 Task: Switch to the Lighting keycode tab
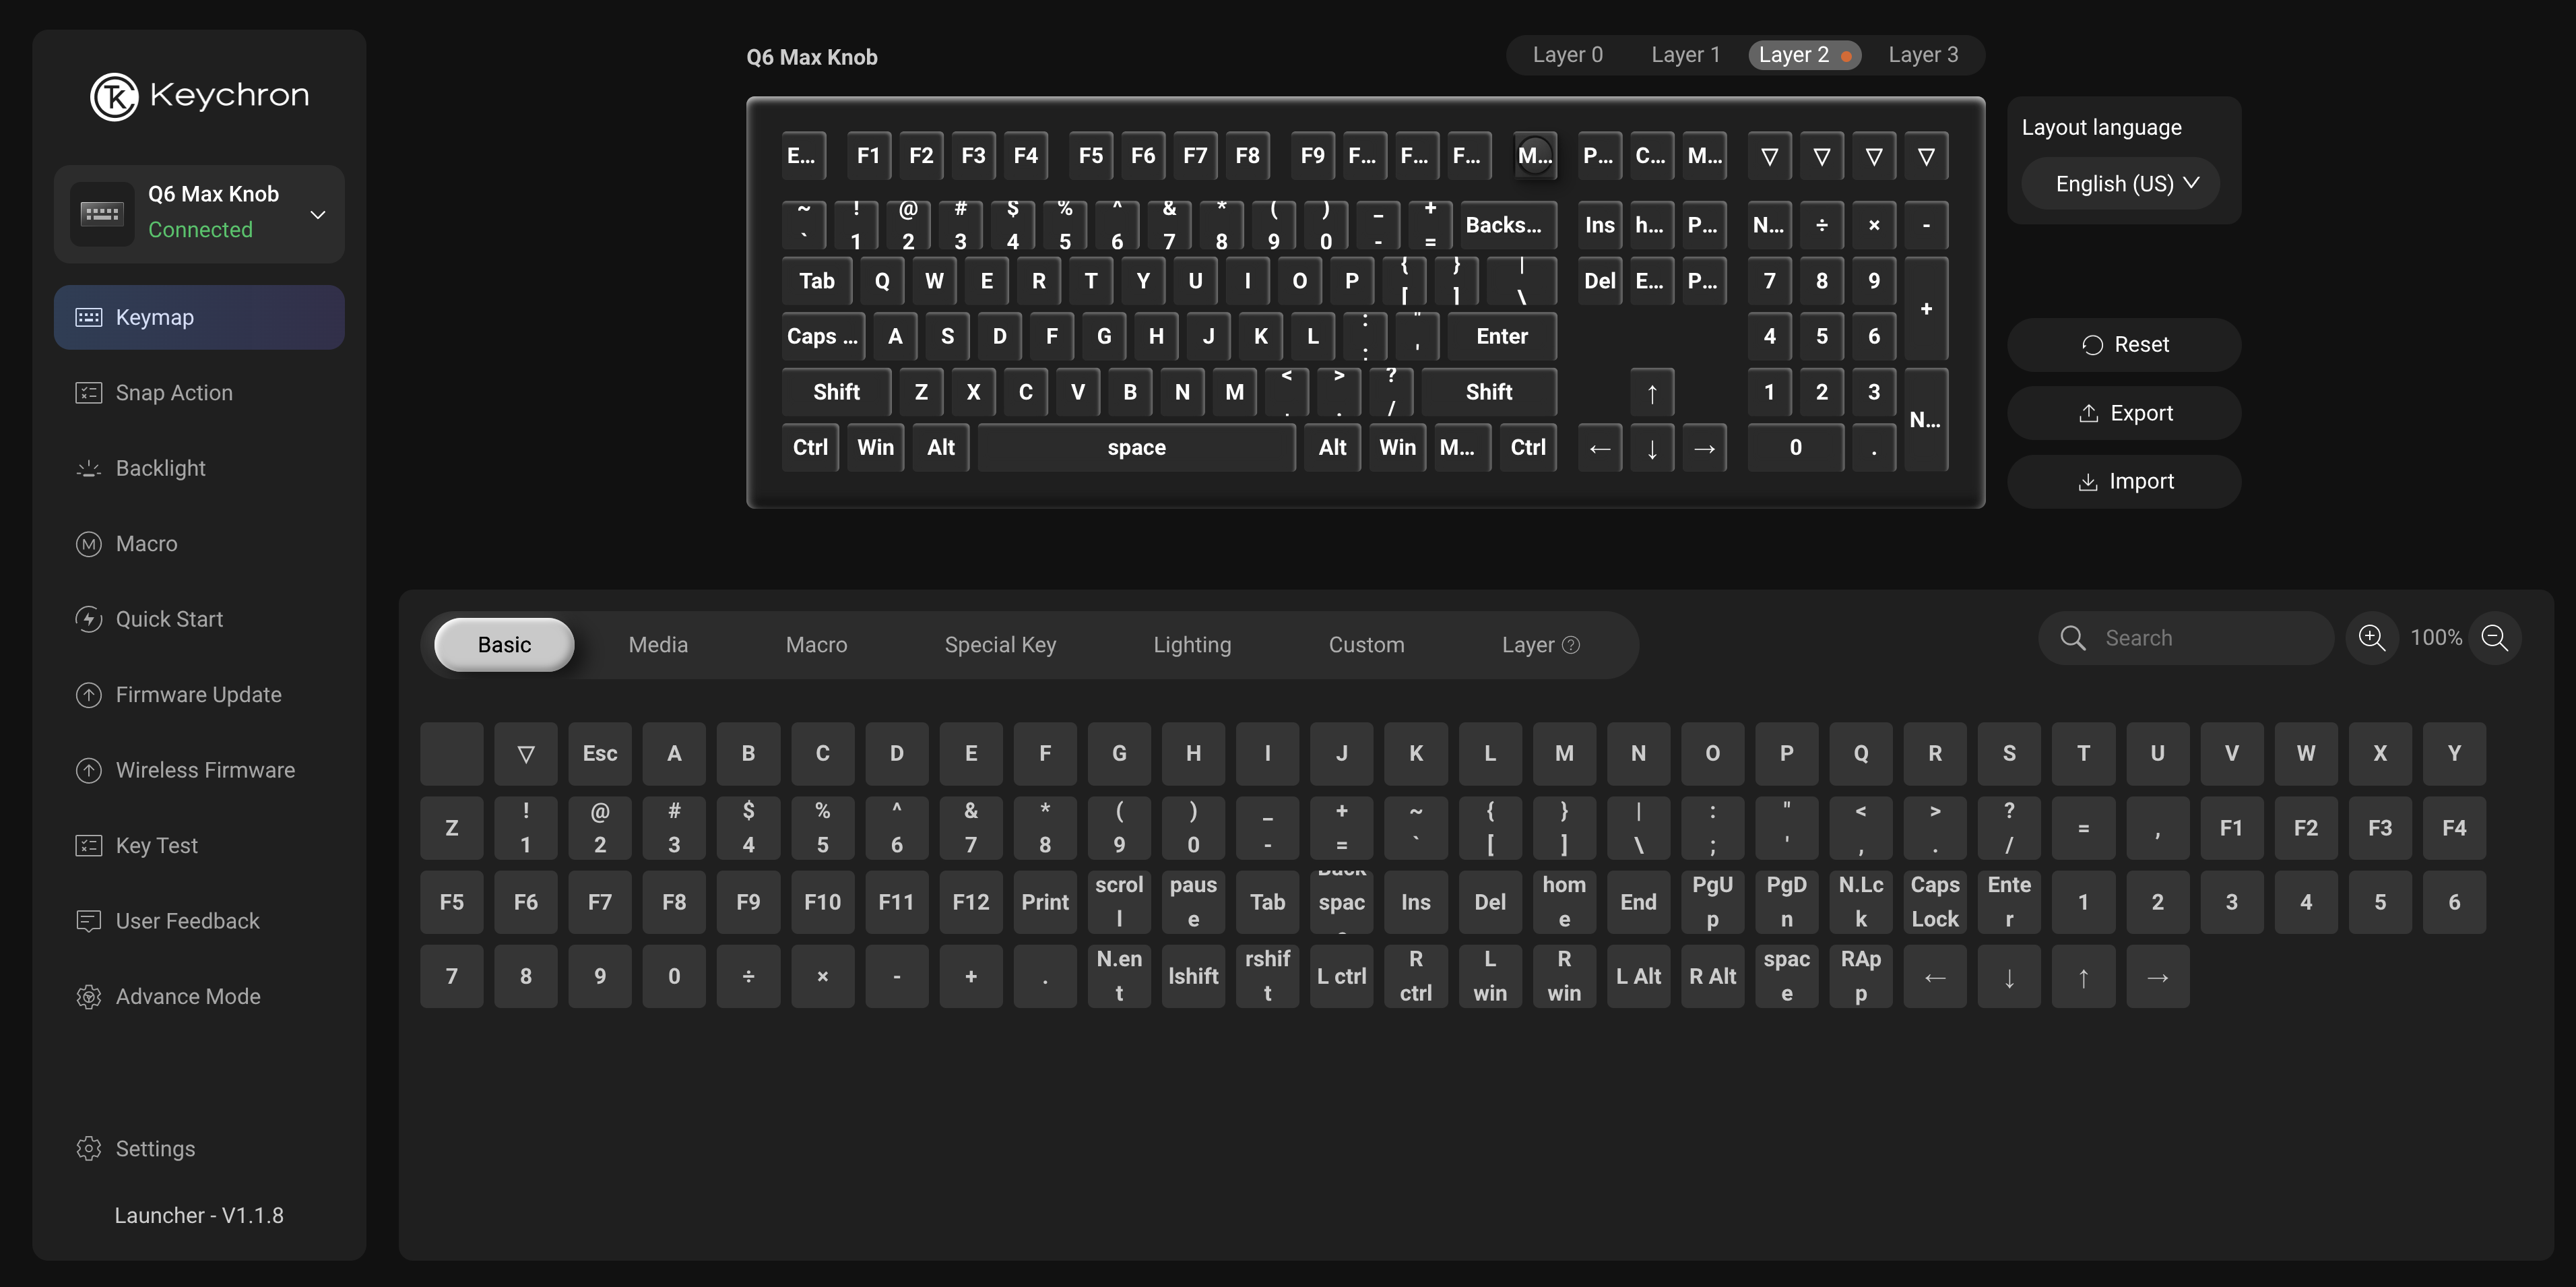pyautogui.click(x=1191, y=645)
